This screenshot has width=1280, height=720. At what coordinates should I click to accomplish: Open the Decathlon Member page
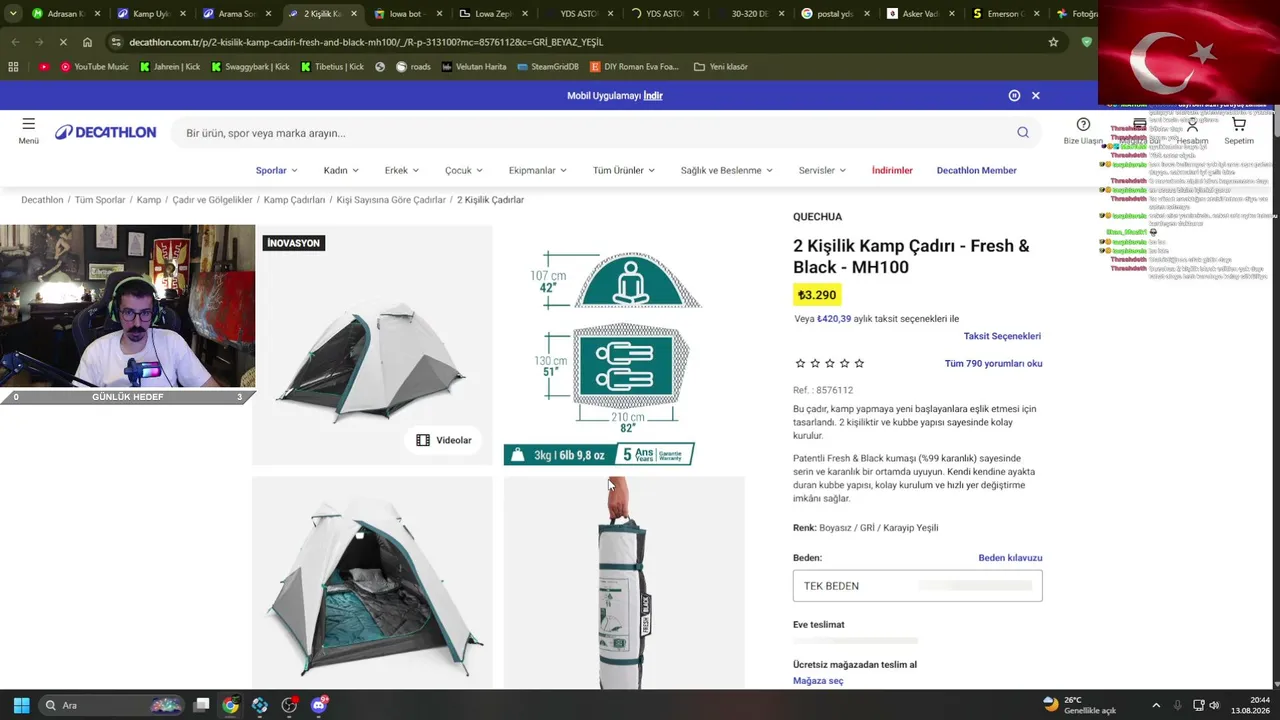pos(976,170)
